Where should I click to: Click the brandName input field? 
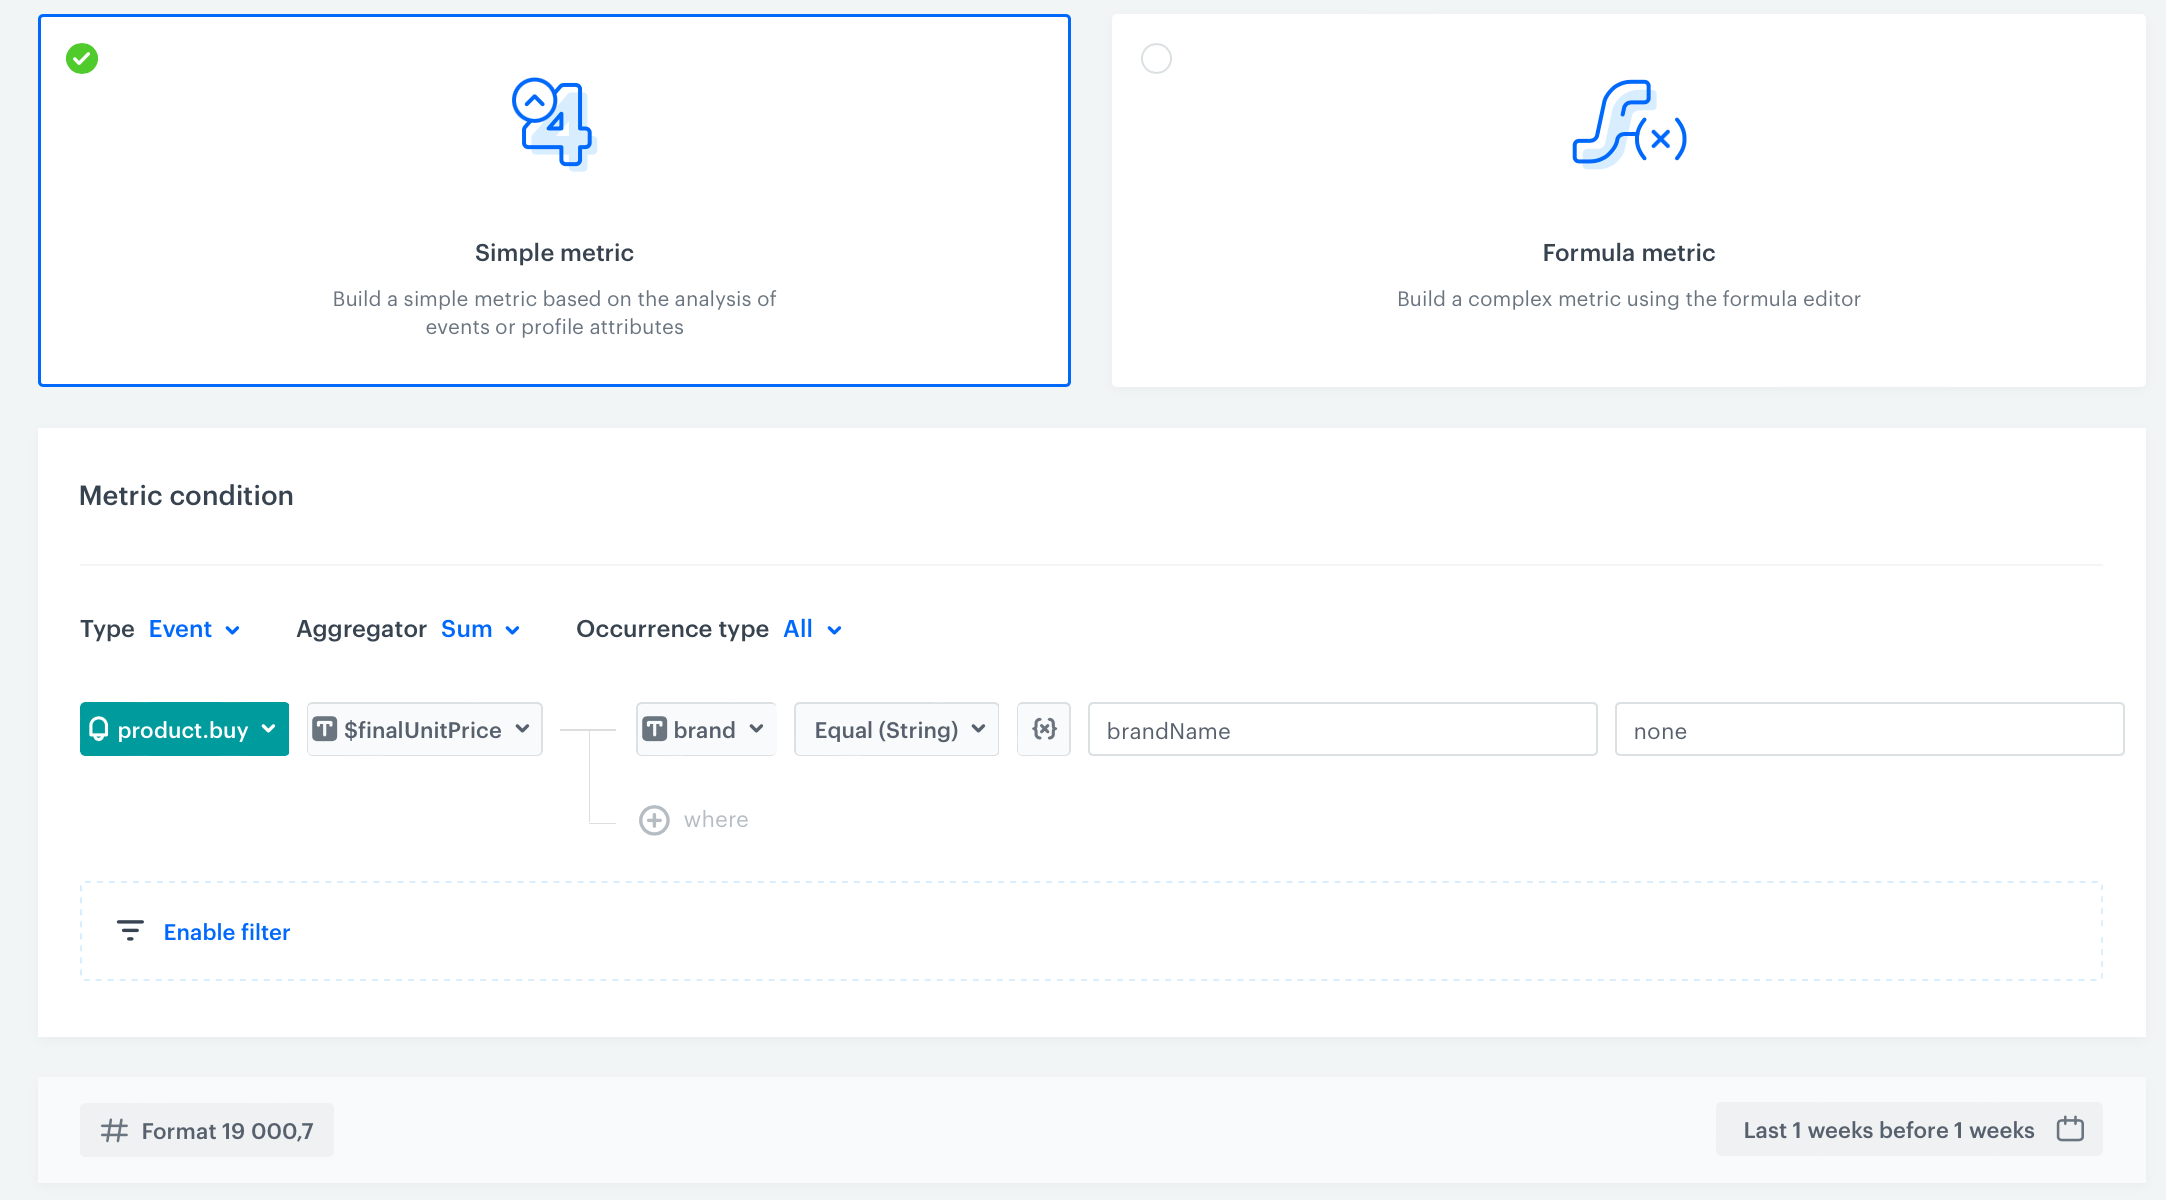point(1342,730)
